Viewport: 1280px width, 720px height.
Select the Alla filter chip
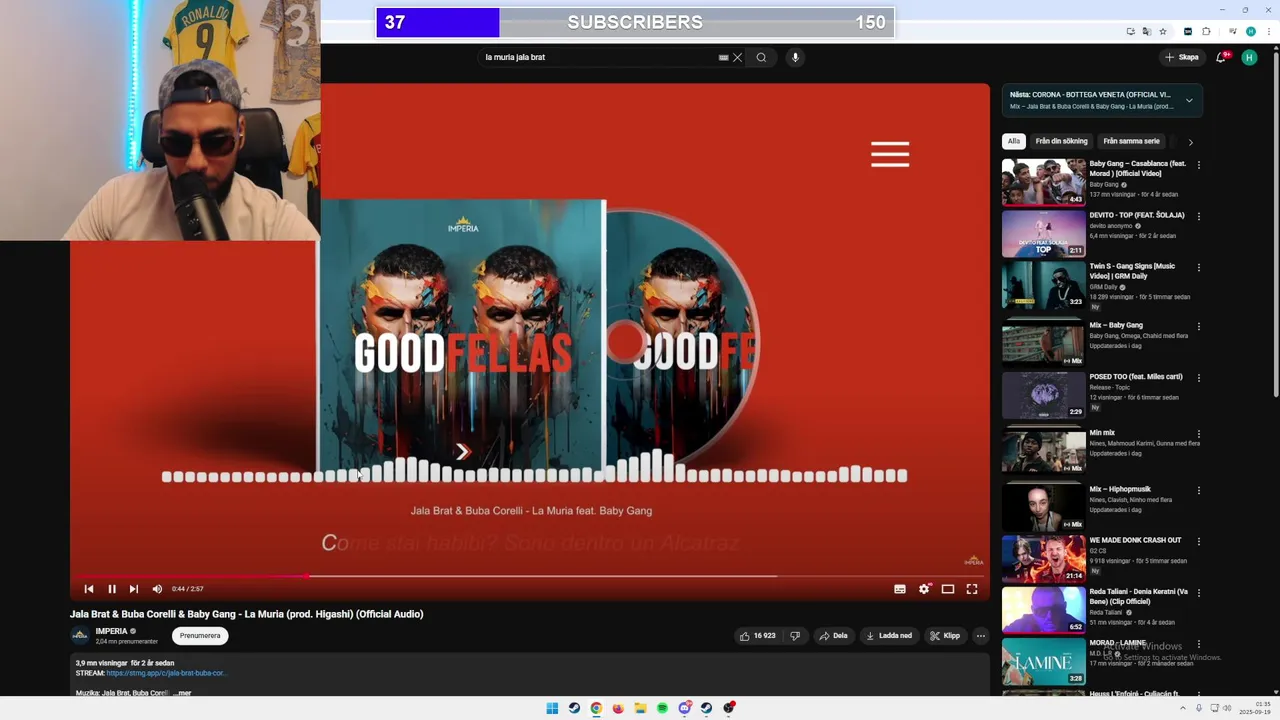coord(1014,141)
